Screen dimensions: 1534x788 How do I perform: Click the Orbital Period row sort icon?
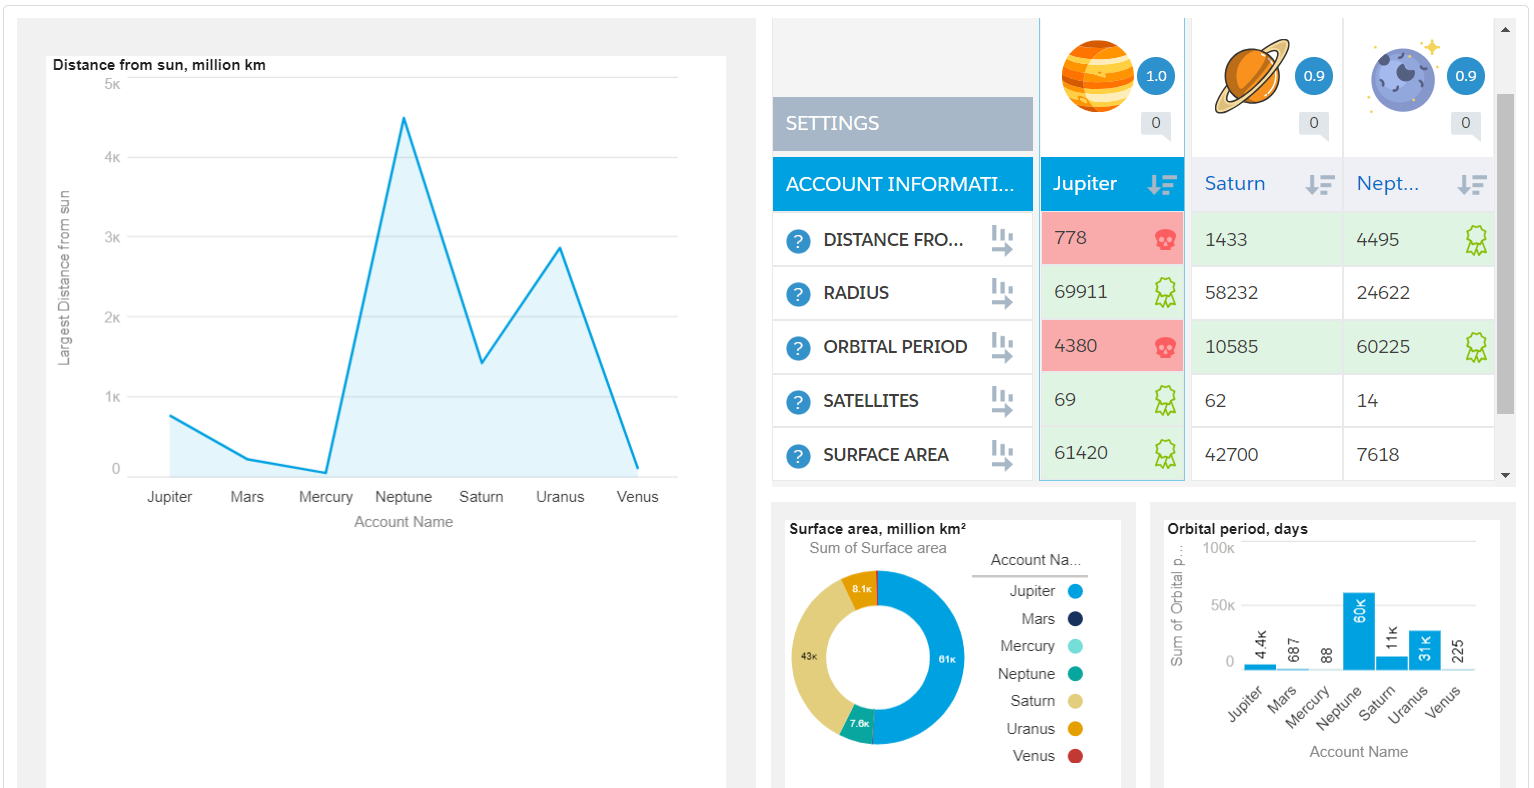pos(1002,347)
